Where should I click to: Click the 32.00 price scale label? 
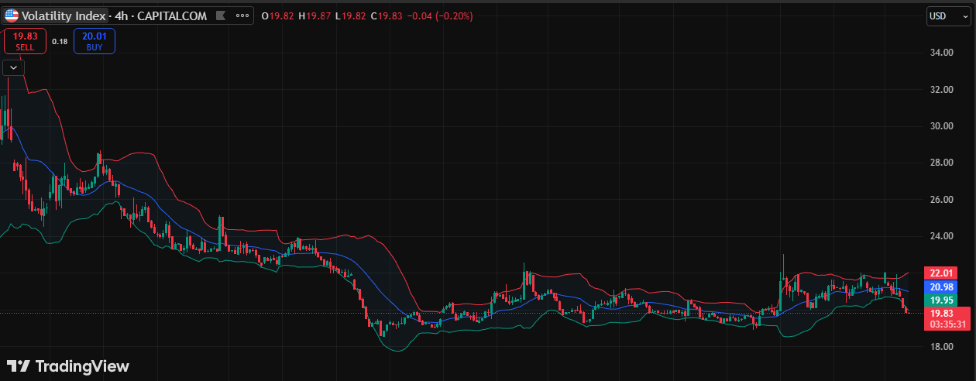pos(941,90)
